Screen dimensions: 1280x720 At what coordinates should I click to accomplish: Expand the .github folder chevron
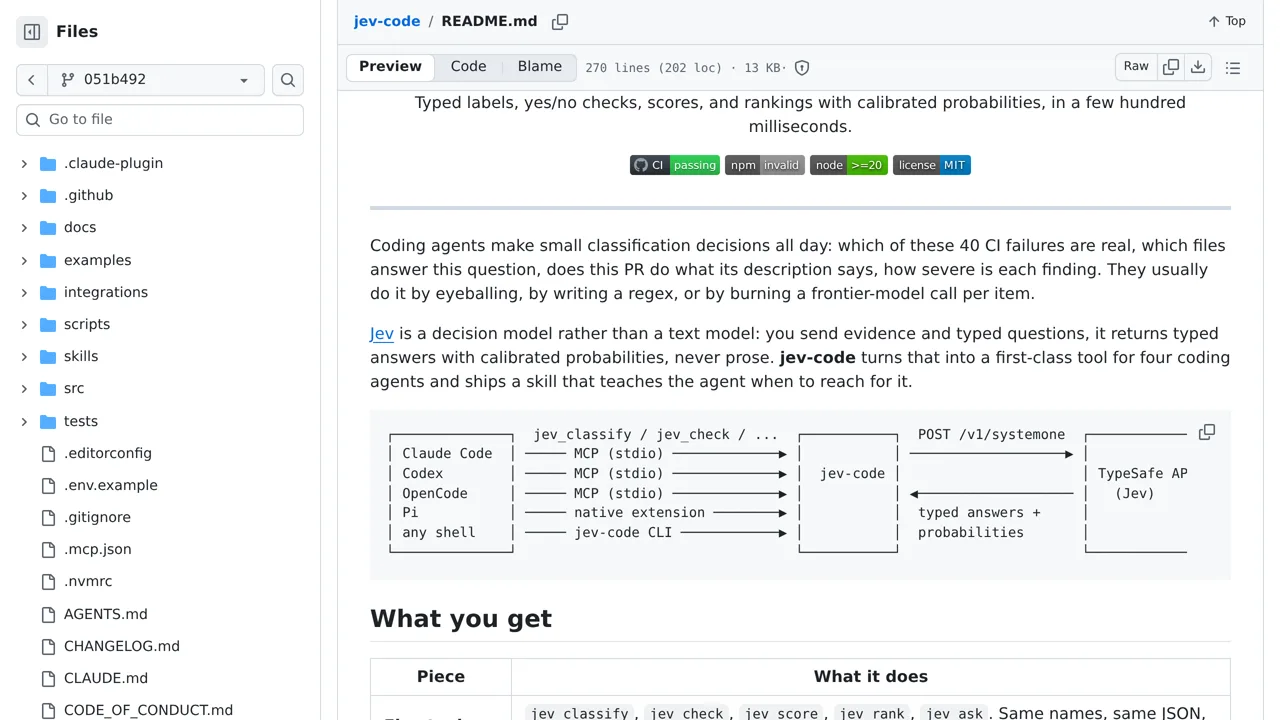pyautogui.click(x=24, y=195)
